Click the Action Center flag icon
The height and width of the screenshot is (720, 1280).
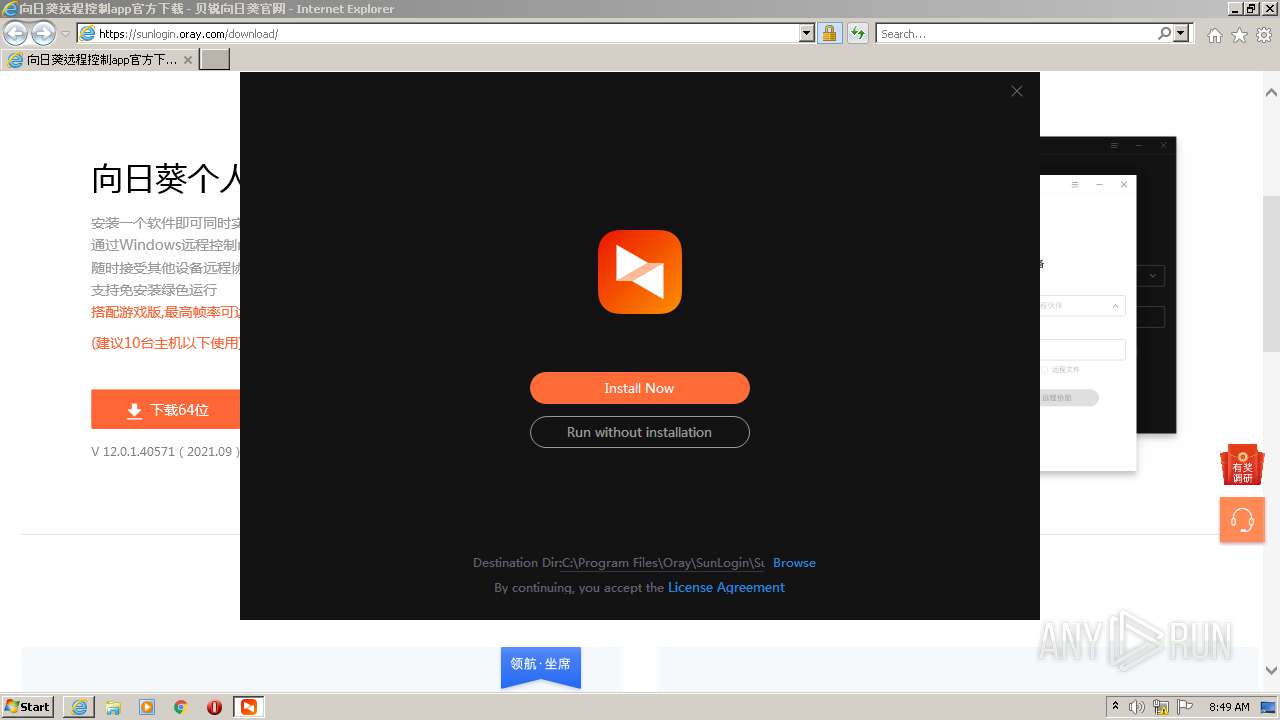(x=1185, y=707)
